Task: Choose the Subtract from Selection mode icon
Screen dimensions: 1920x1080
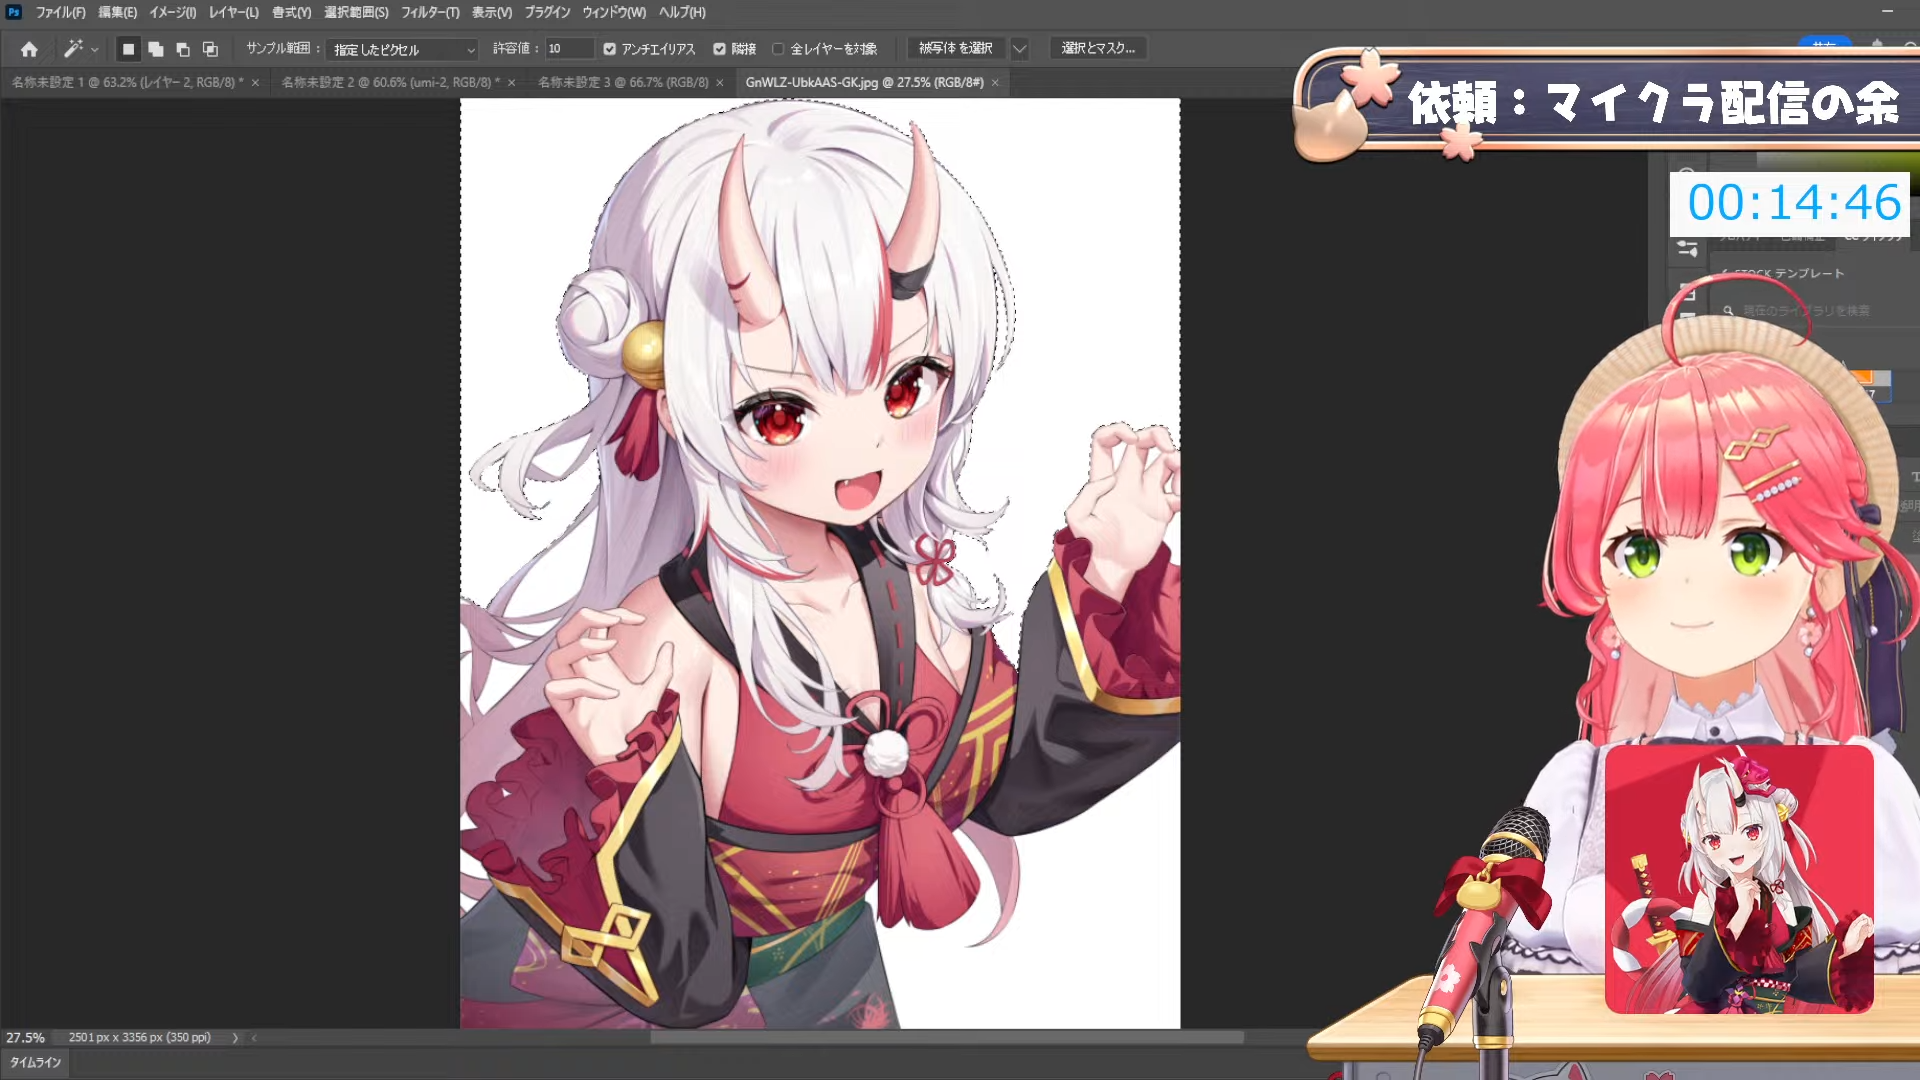Action: click(x=183, y=49)
